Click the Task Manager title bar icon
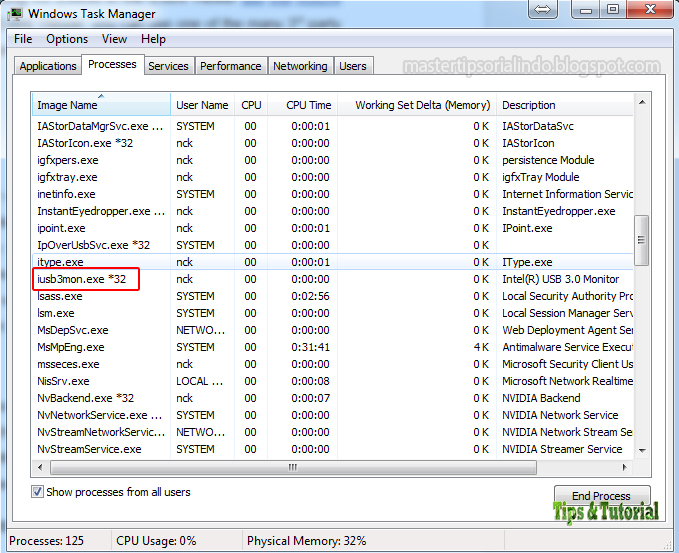This screenshot has height=553, width=679. [x=16, y=14]
